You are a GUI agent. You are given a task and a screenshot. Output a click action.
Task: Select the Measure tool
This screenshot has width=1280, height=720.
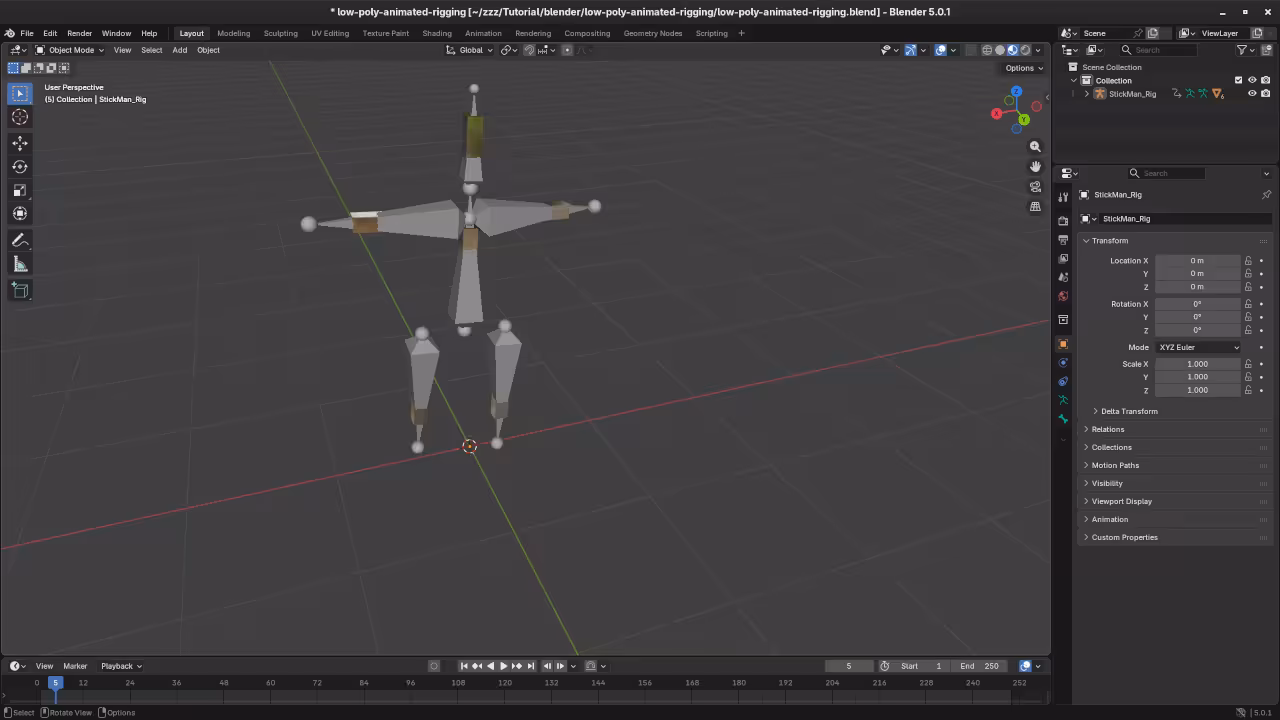tap(20, 263)
